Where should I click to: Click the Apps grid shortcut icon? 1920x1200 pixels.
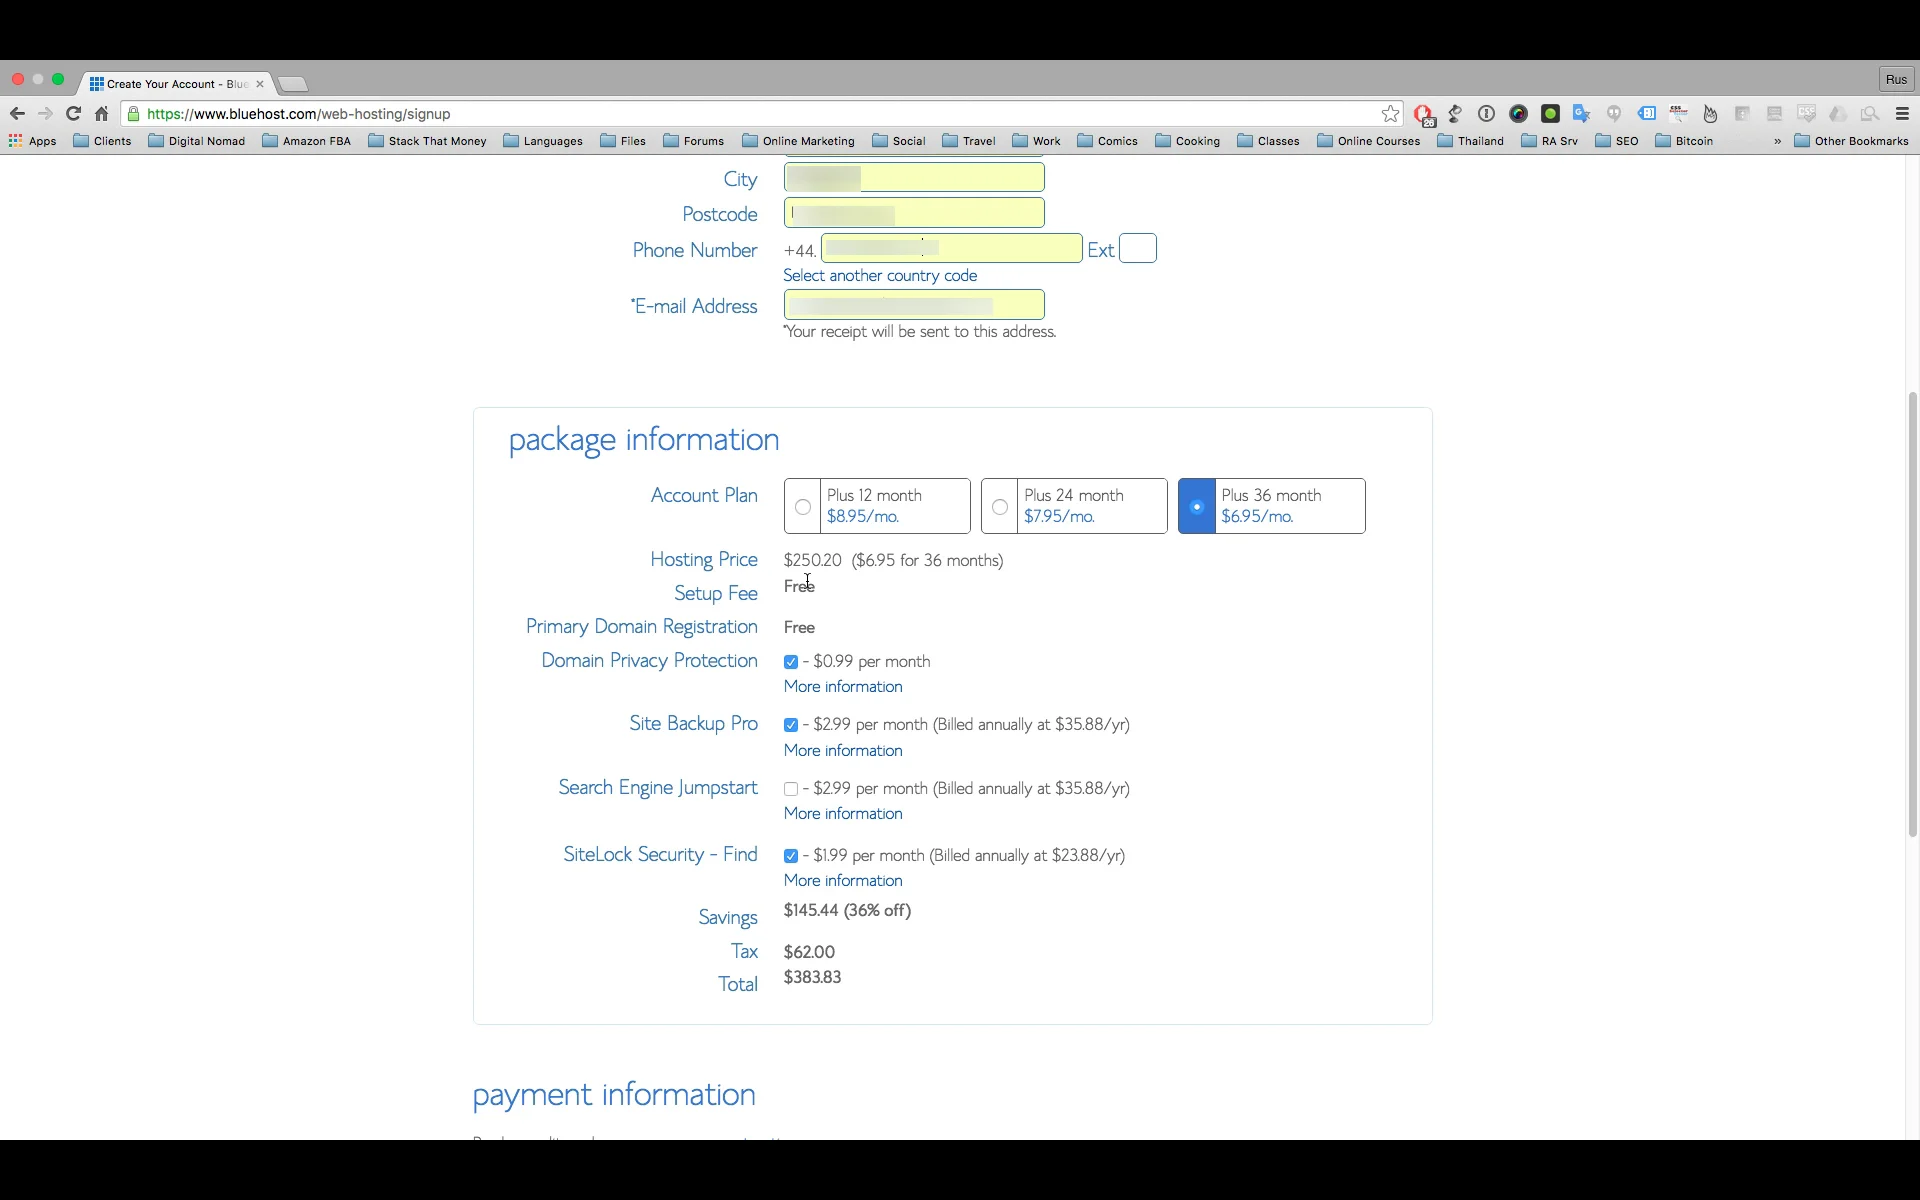coord(16,141)
